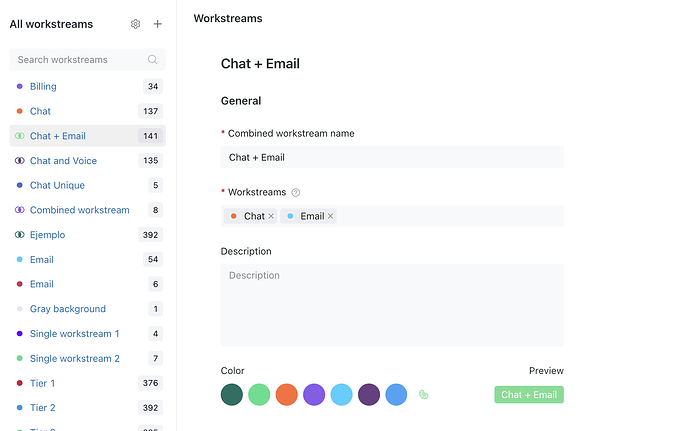Open Single workstream 2
Viewport: 690px width, 431px height.
[x=74, y=358]
